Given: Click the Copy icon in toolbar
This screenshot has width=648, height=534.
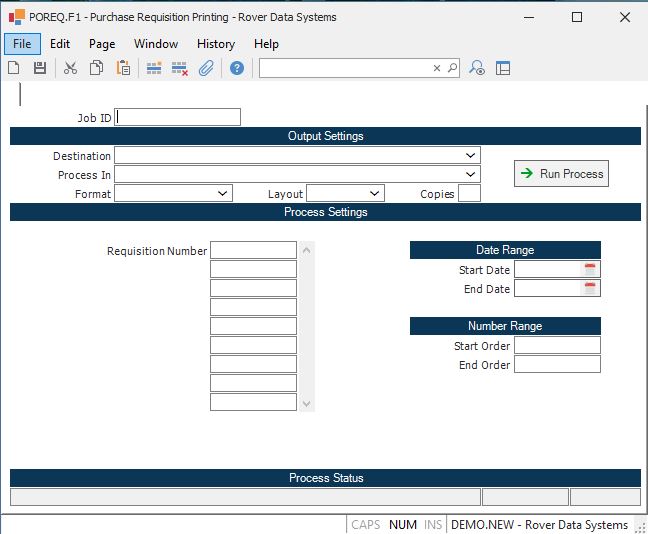Looking at the screenshot, I should (x=97, y=68).
